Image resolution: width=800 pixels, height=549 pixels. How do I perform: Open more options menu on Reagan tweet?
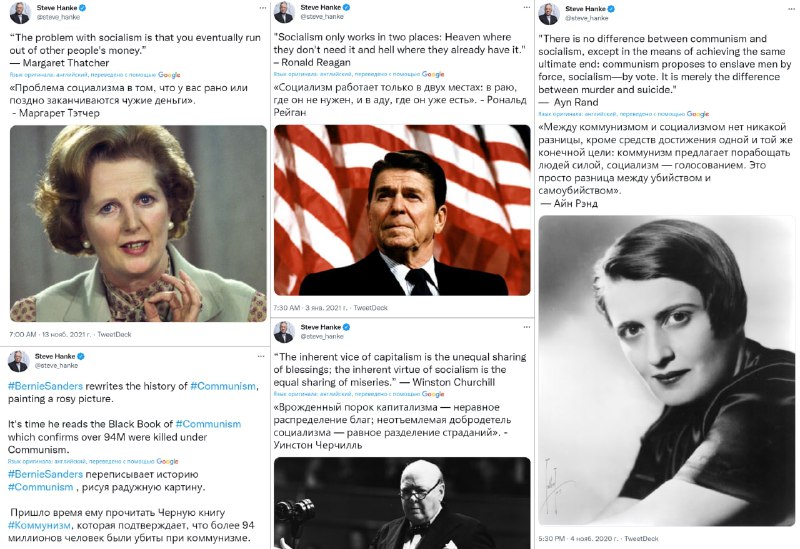coord(526,7)
